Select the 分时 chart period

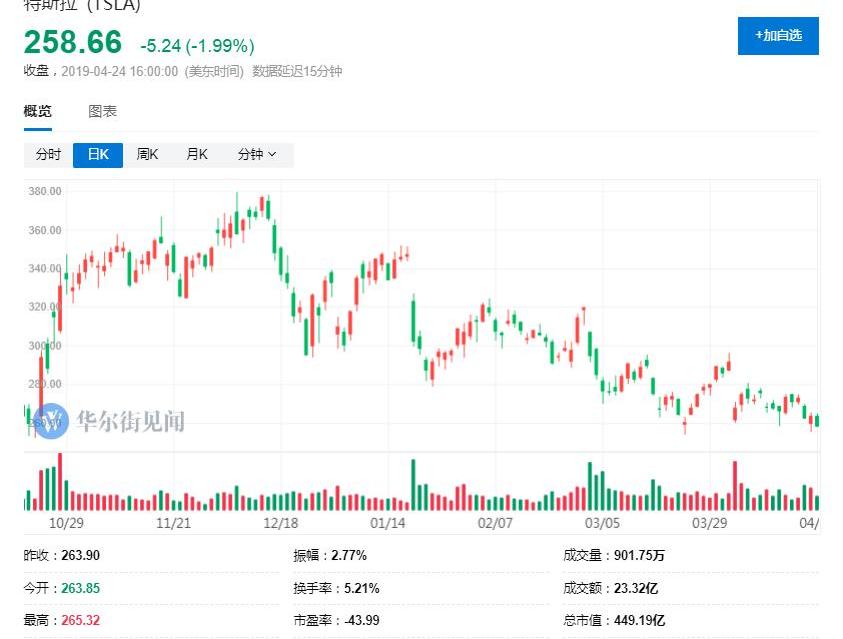pyautogui.click(x=48, y=155)
